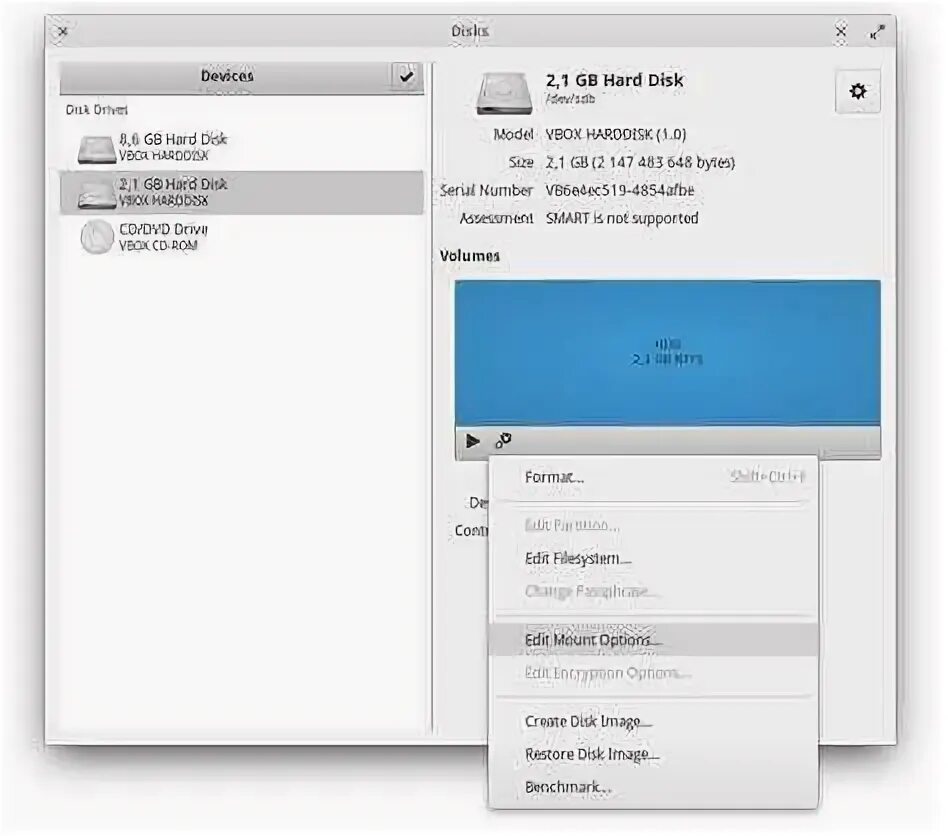Select the CD/DVD Drive entry

pos(242,237)
